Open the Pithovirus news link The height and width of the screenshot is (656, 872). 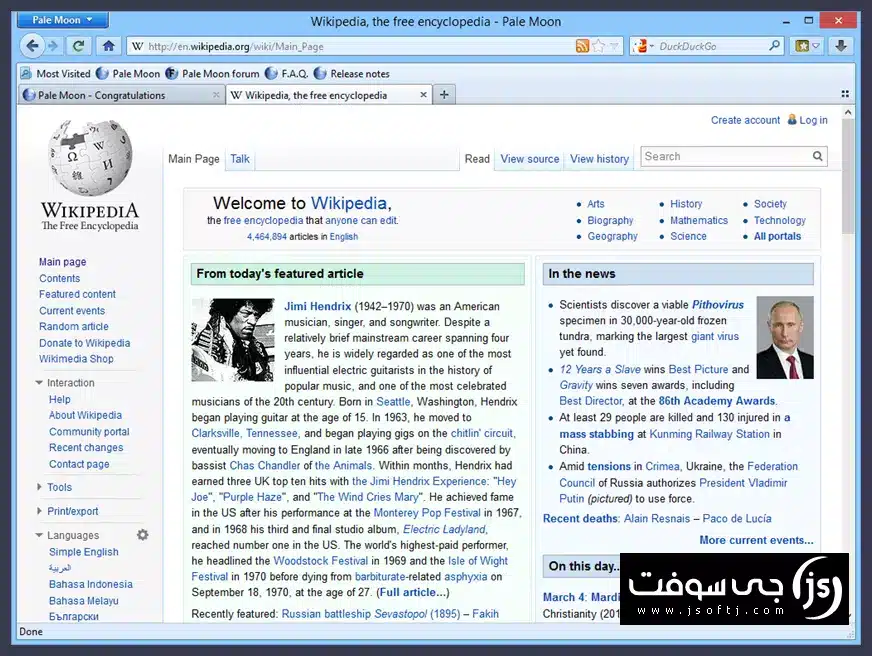coord(717,305)
